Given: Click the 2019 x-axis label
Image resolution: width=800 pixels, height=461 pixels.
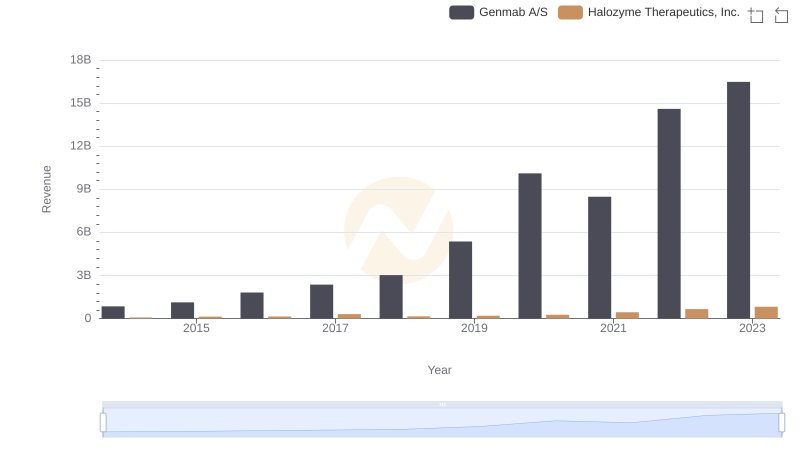Looking at the screenshot, I should [474, 328].
